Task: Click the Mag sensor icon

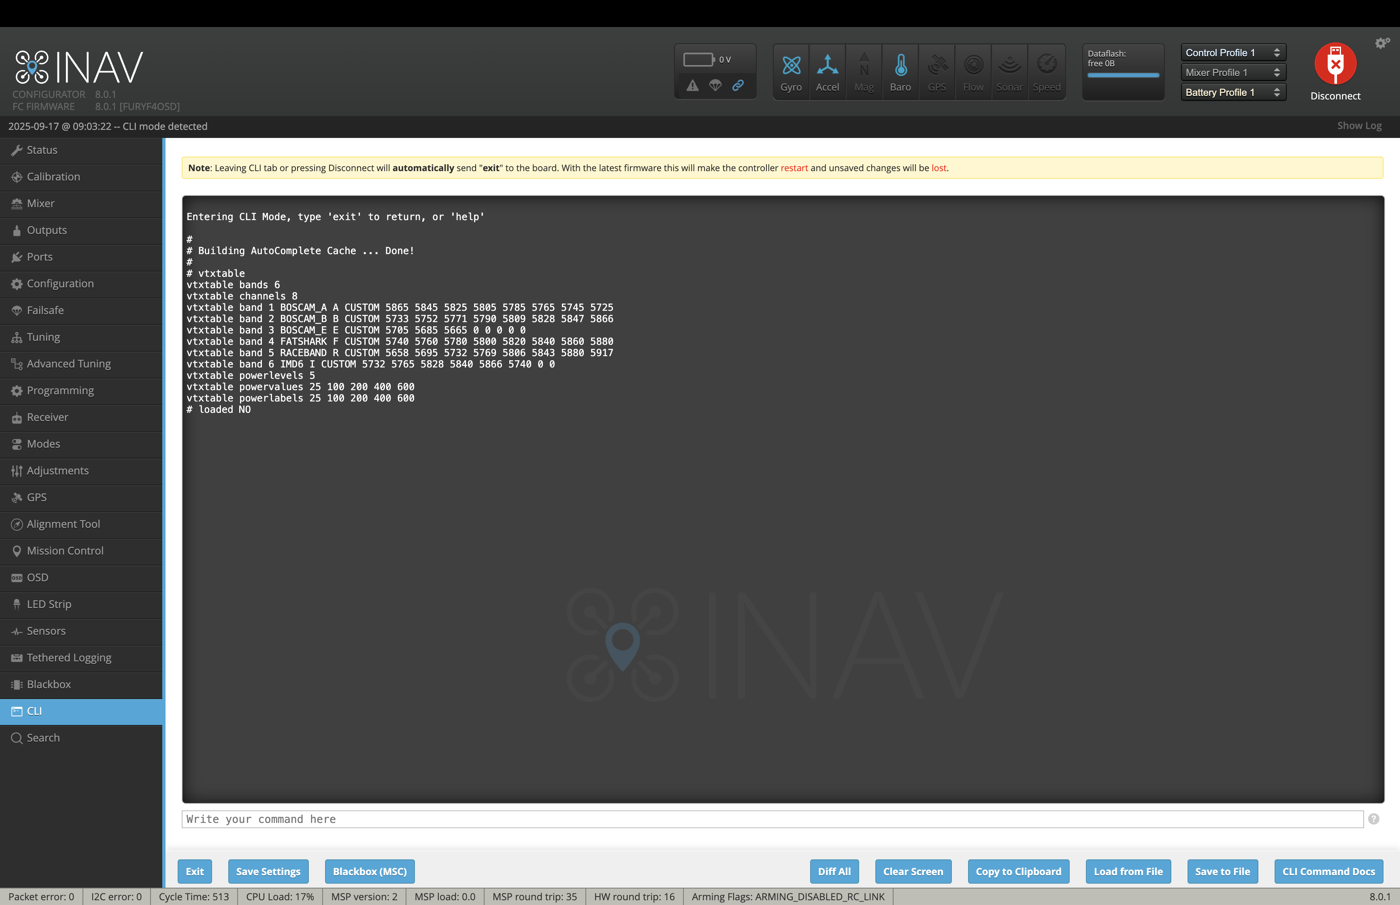Action: (864, 72)
